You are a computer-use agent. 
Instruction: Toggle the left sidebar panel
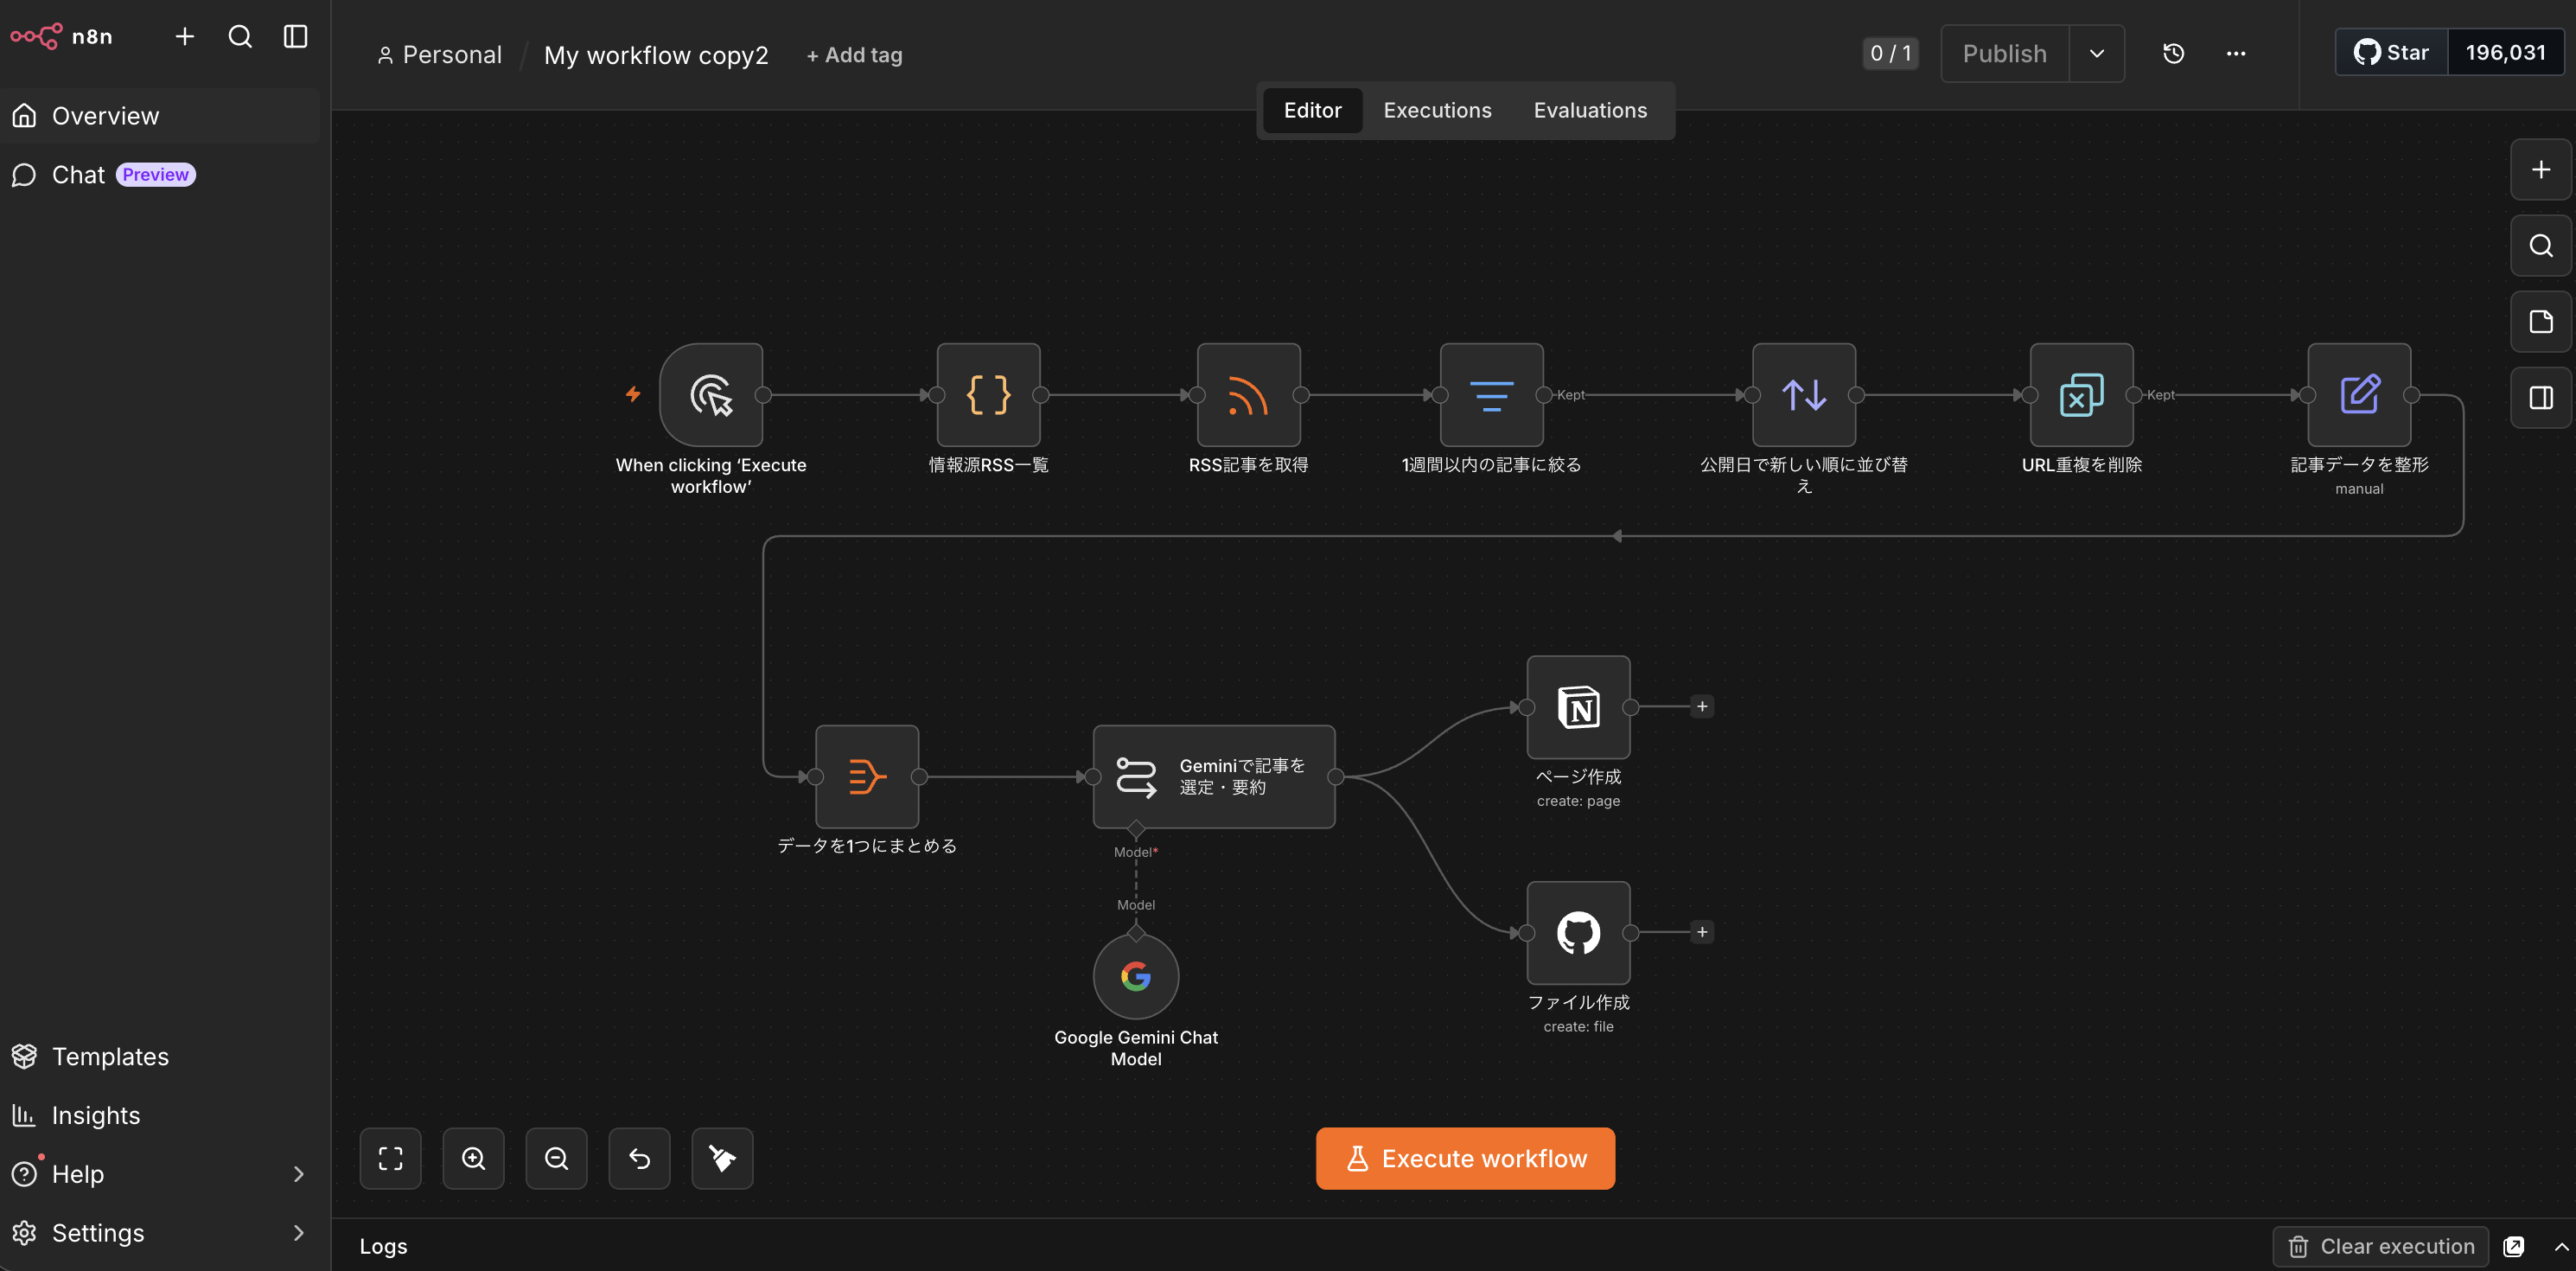coord(295,37)
